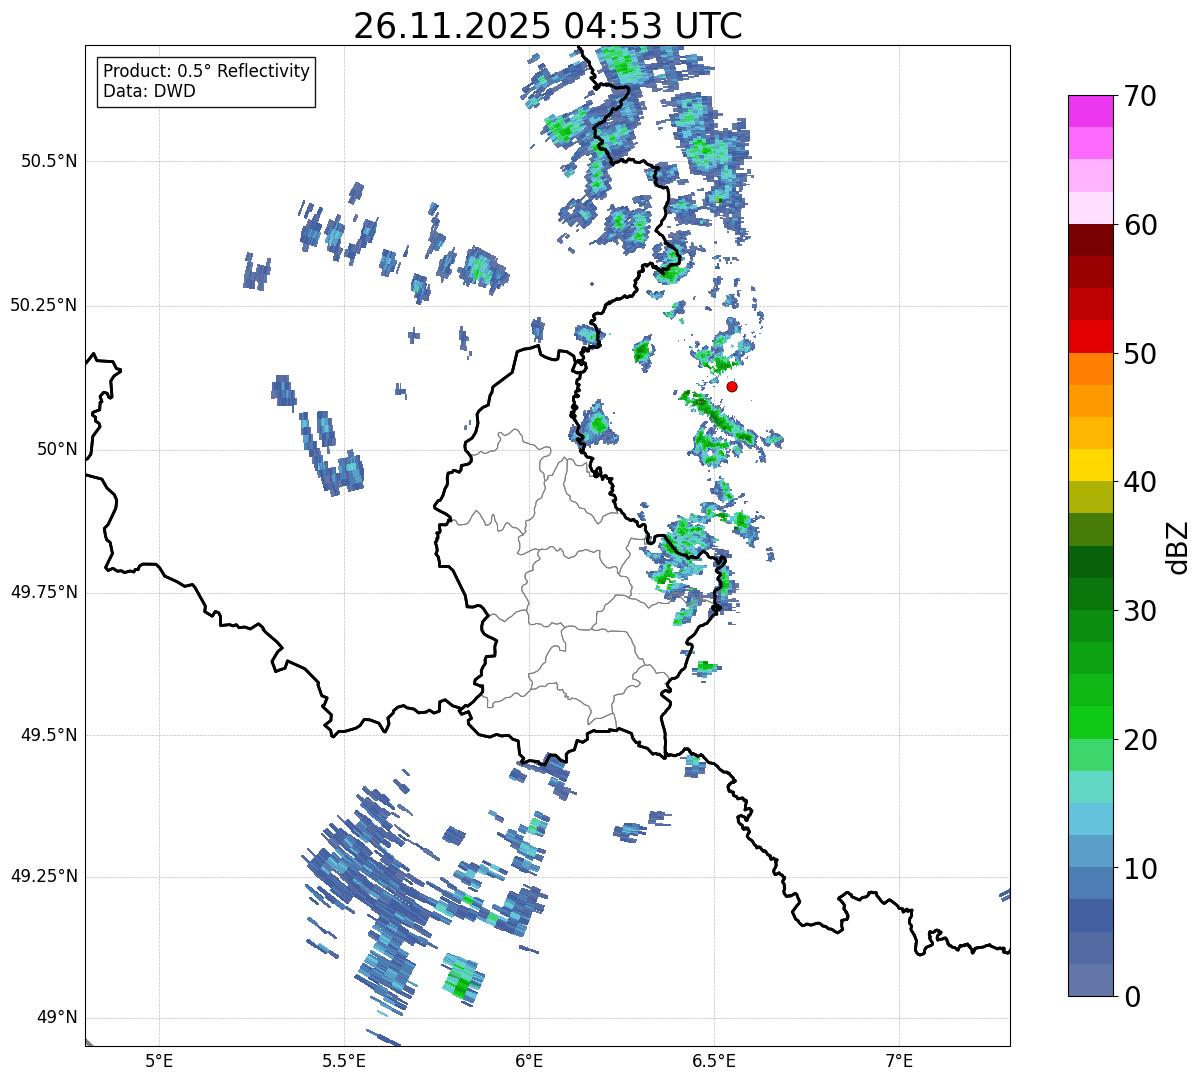This screenshot has height=1081, width=1202.
Task: Click the 7°E longitude label
Action: coord(899,1060)
